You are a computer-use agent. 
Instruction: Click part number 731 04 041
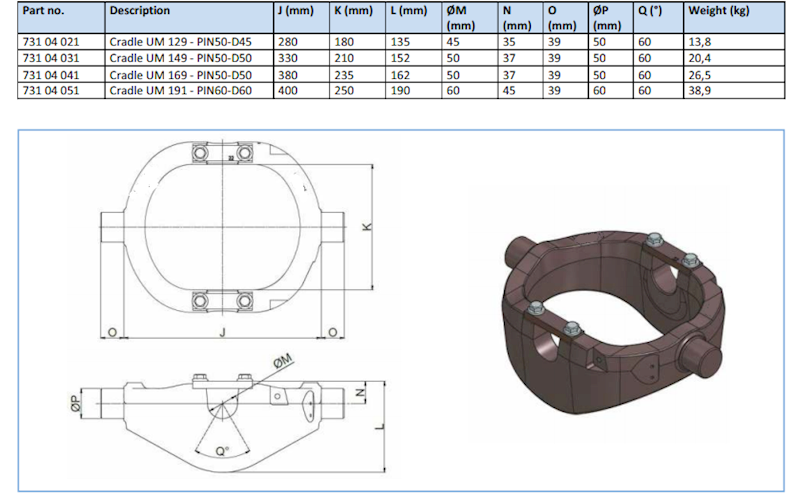point(51,75)
